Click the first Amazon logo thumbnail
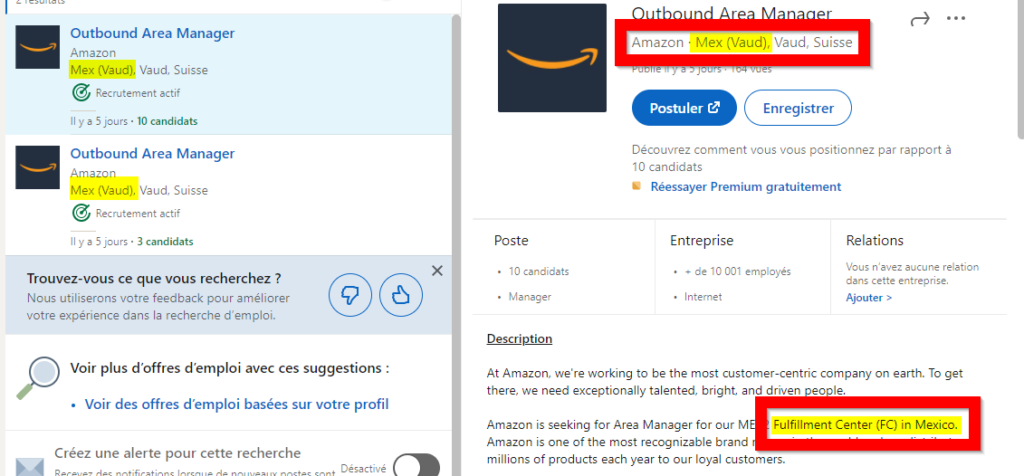 38,47
